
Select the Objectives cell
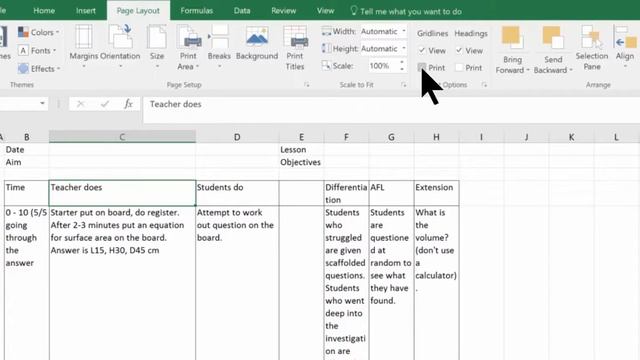click(x=302, y=162)
